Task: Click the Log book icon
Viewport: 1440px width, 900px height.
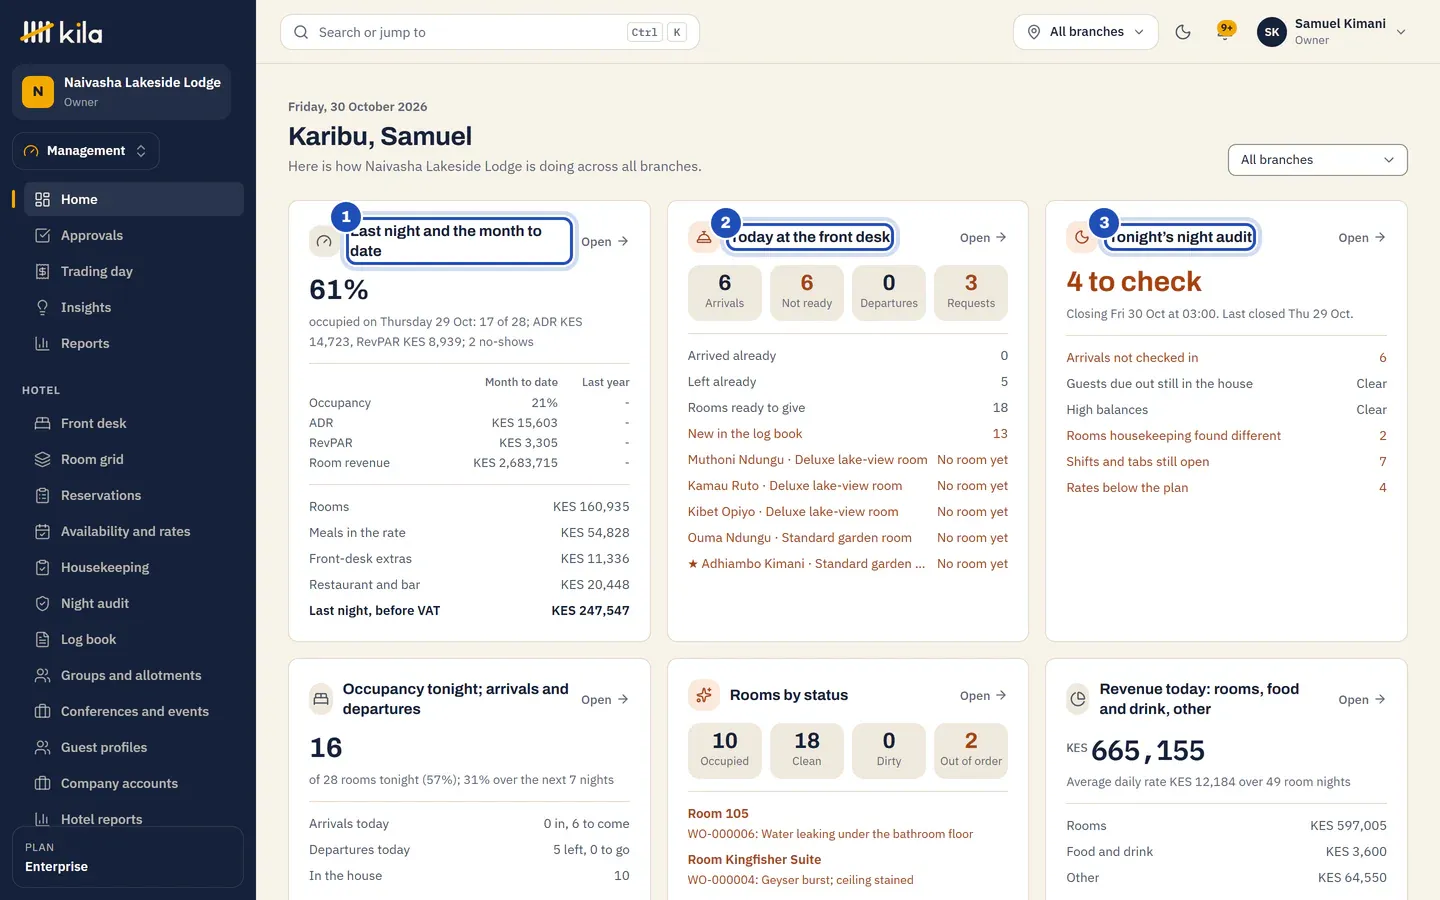Action: click(42, 640)
